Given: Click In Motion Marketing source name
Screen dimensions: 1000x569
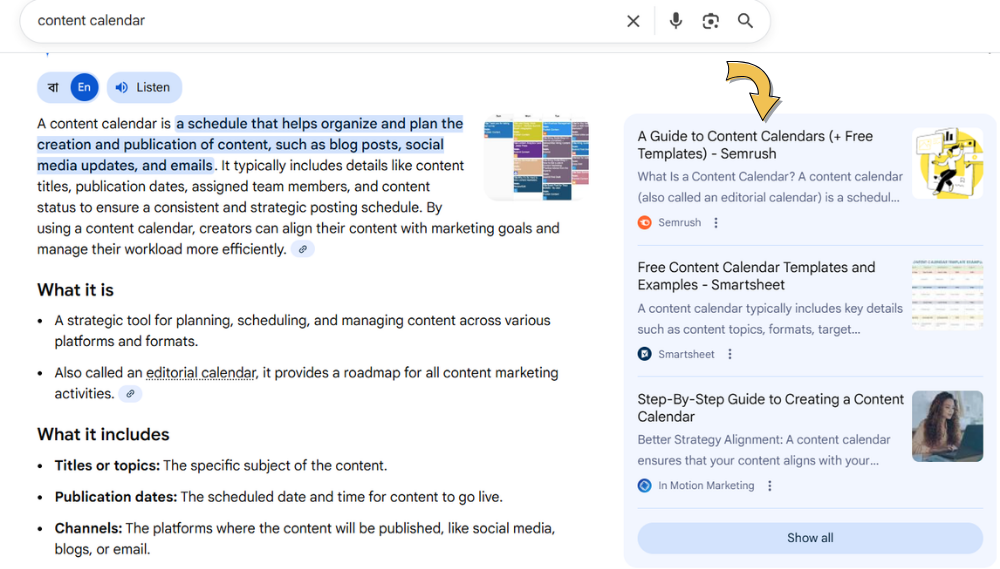Looking at the screenshot, I should point(706,485).
